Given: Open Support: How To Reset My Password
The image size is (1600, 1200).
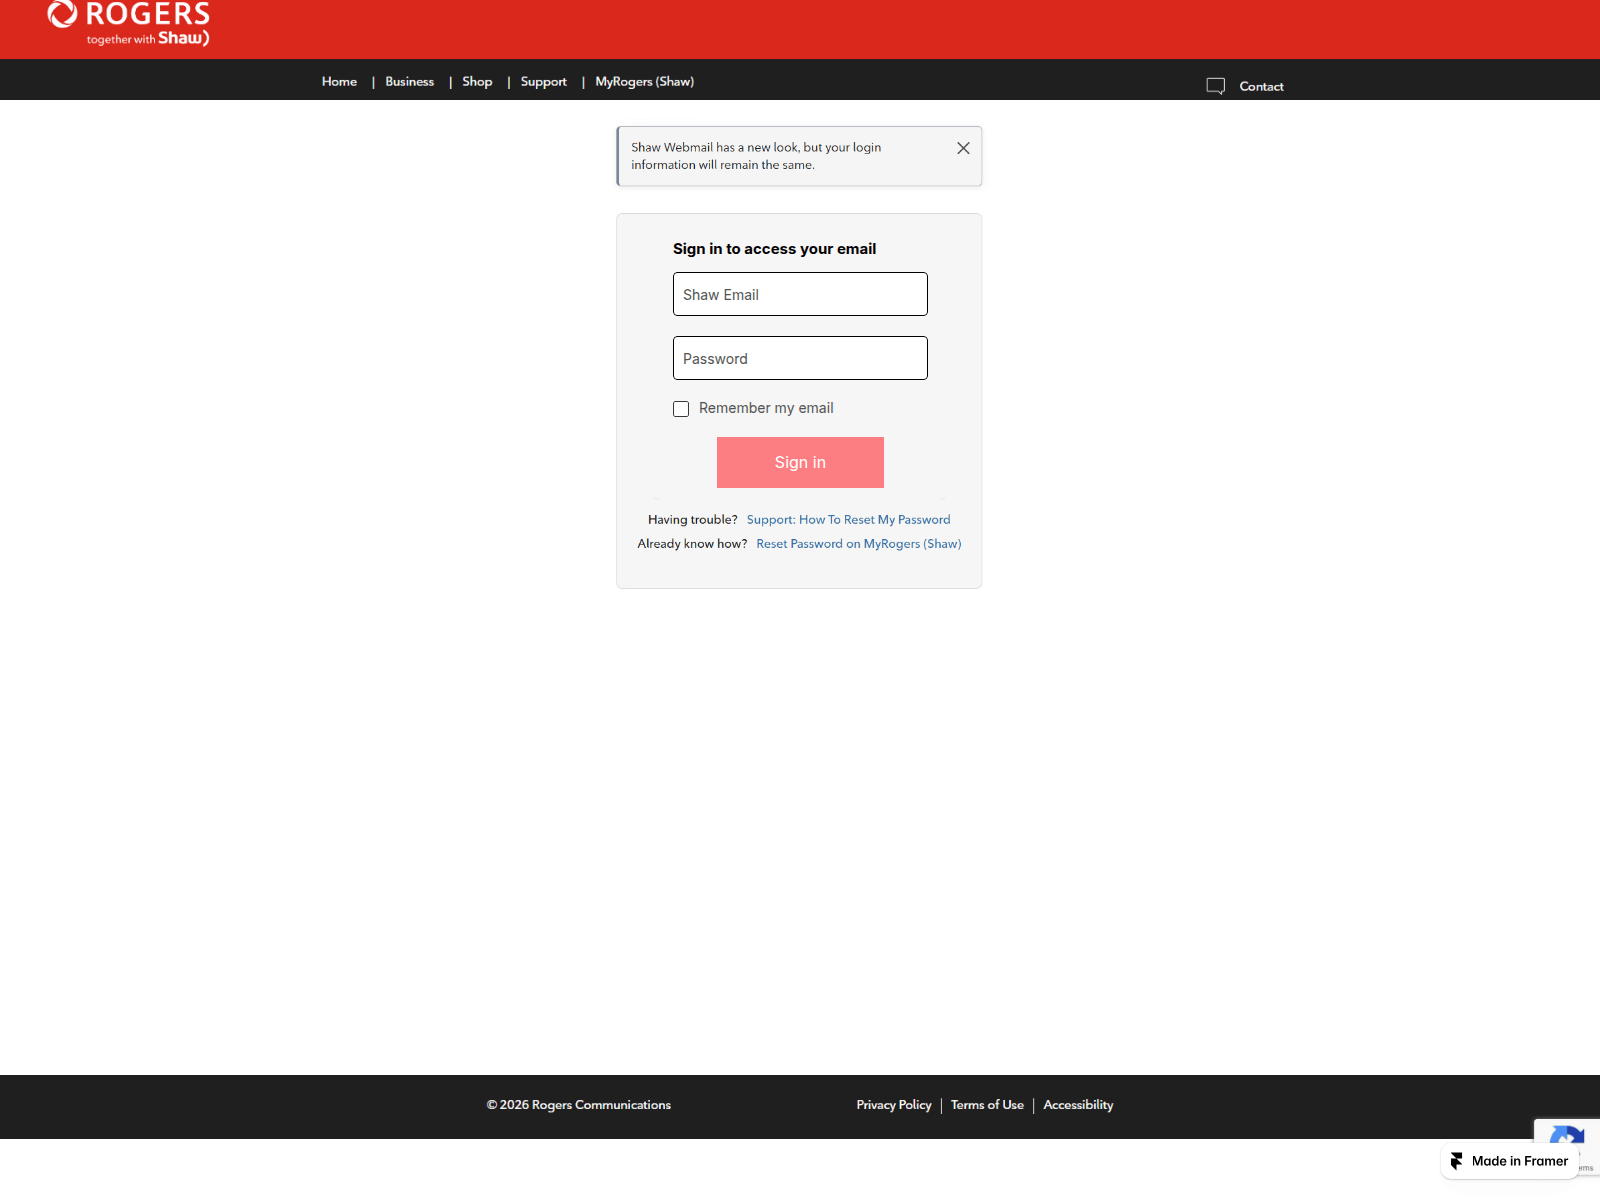Looking at the screenshot, I should (849, 520).
